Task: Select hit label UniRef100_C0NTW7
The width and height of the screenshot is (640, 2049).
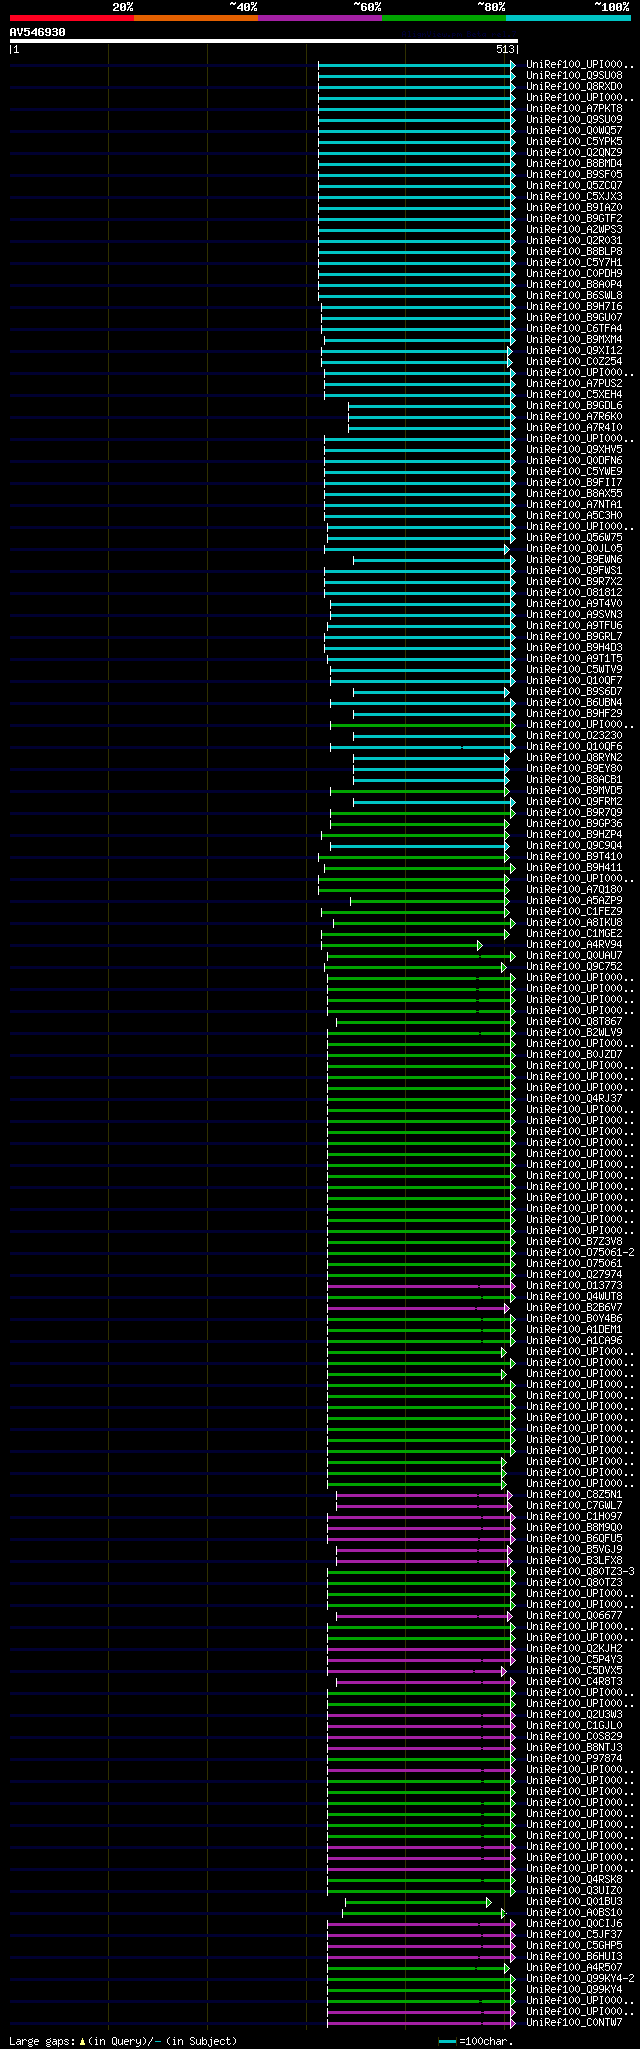Action: coord(574,2023)
